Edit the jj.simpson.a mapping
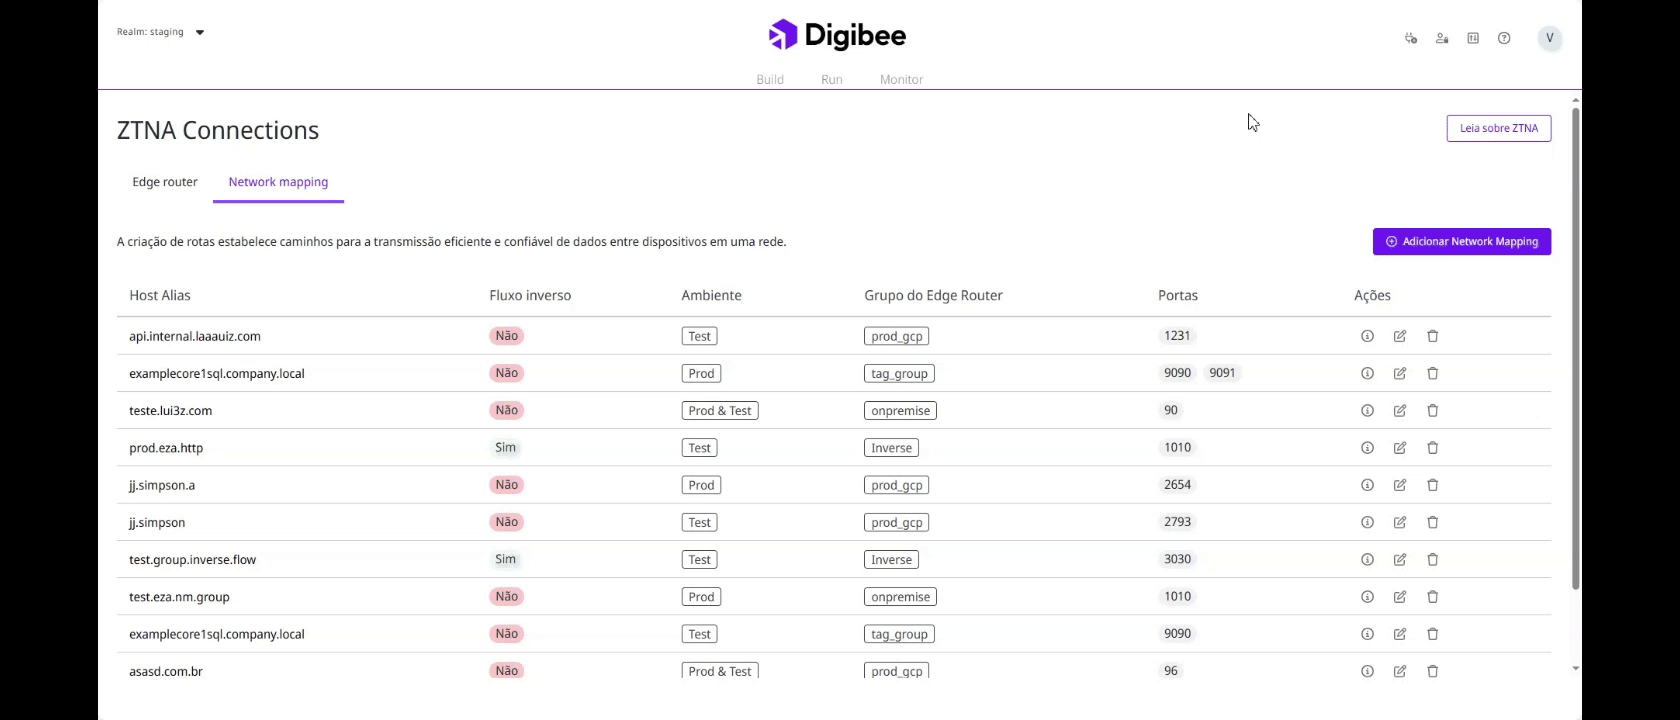 click(x=1400, y=485)
